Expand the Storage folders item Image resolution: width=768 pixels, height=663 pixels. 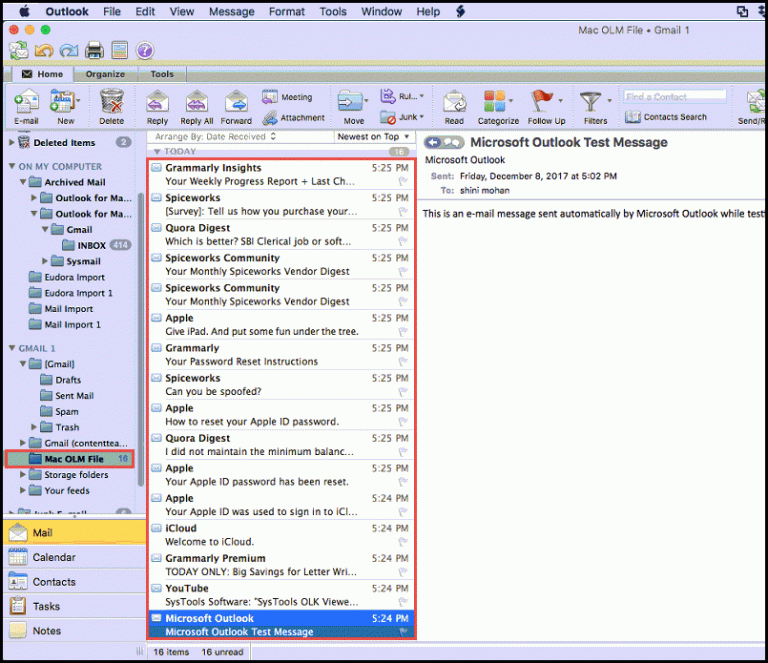(x=23, y=474)
